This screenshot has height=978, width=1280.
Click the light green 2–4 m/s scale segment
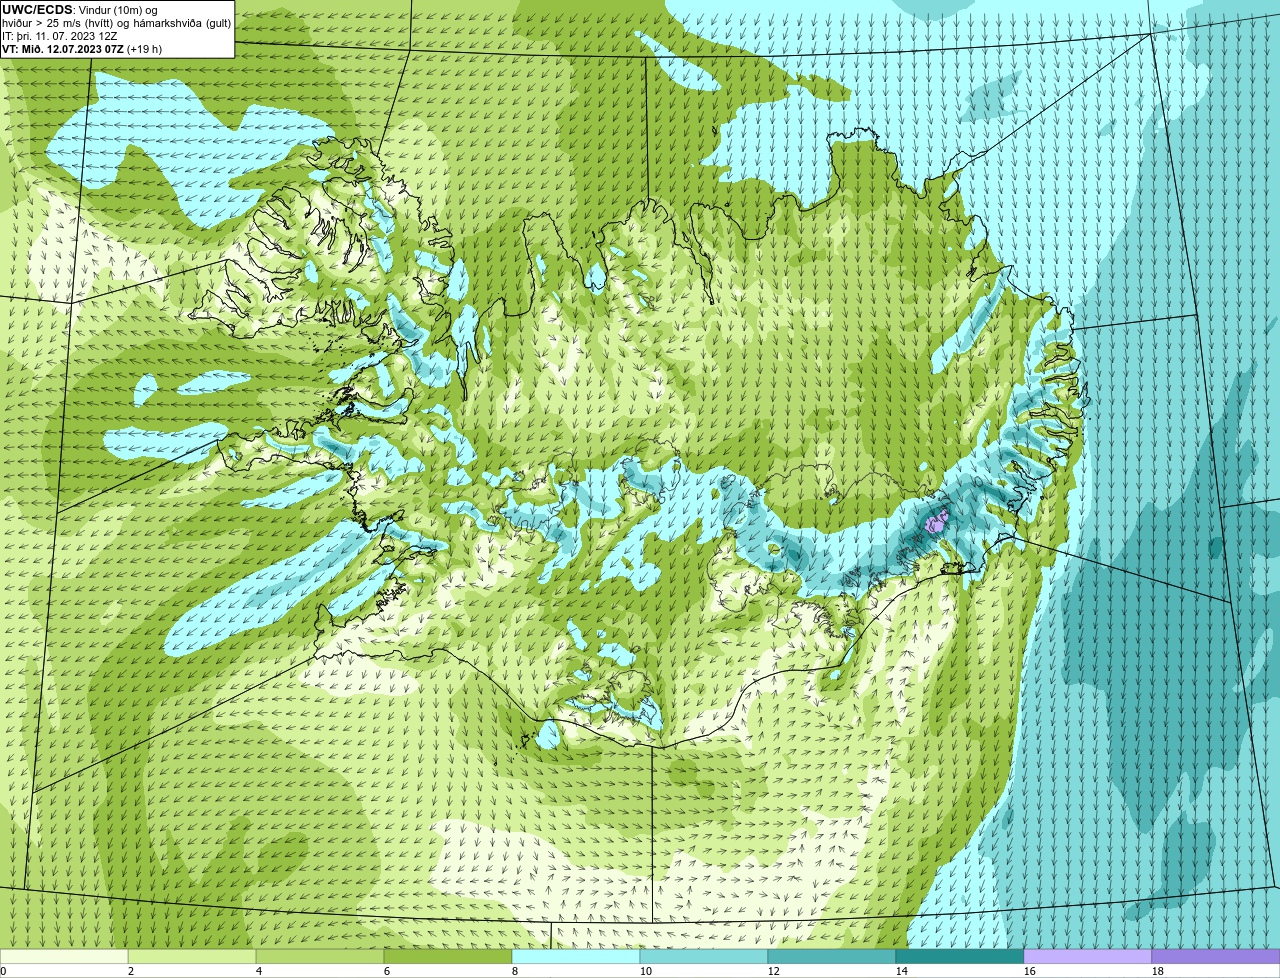coord(192,956)
